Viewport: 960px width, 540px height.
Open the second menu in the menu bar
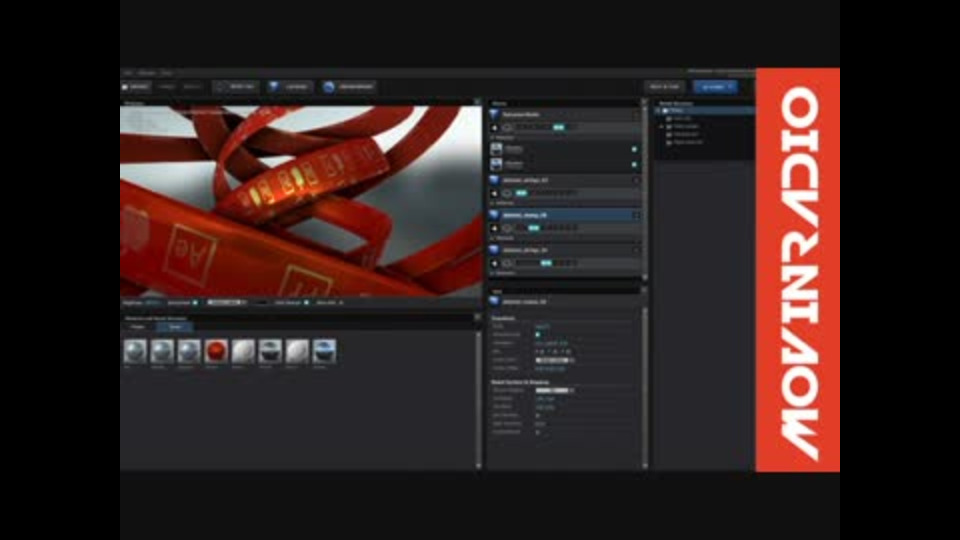click(x=147, y=73)
